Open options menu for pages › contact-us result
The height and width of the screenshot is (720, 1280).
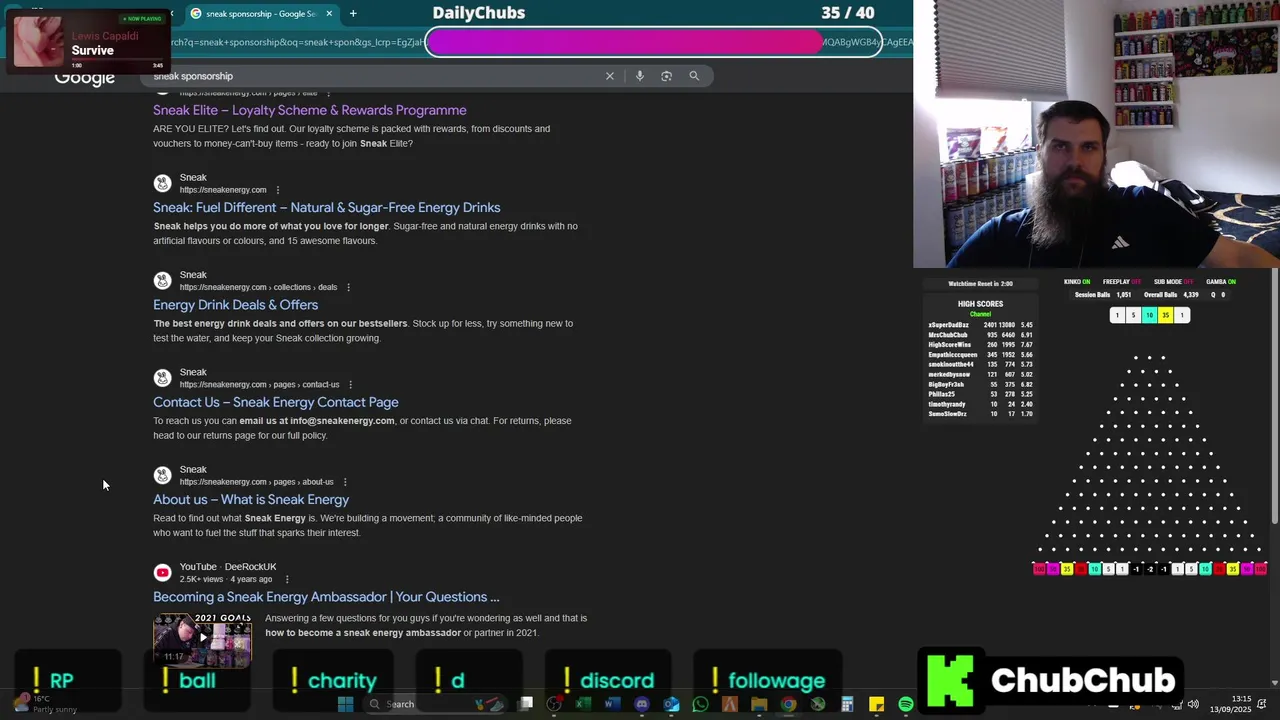click(350, 384)
